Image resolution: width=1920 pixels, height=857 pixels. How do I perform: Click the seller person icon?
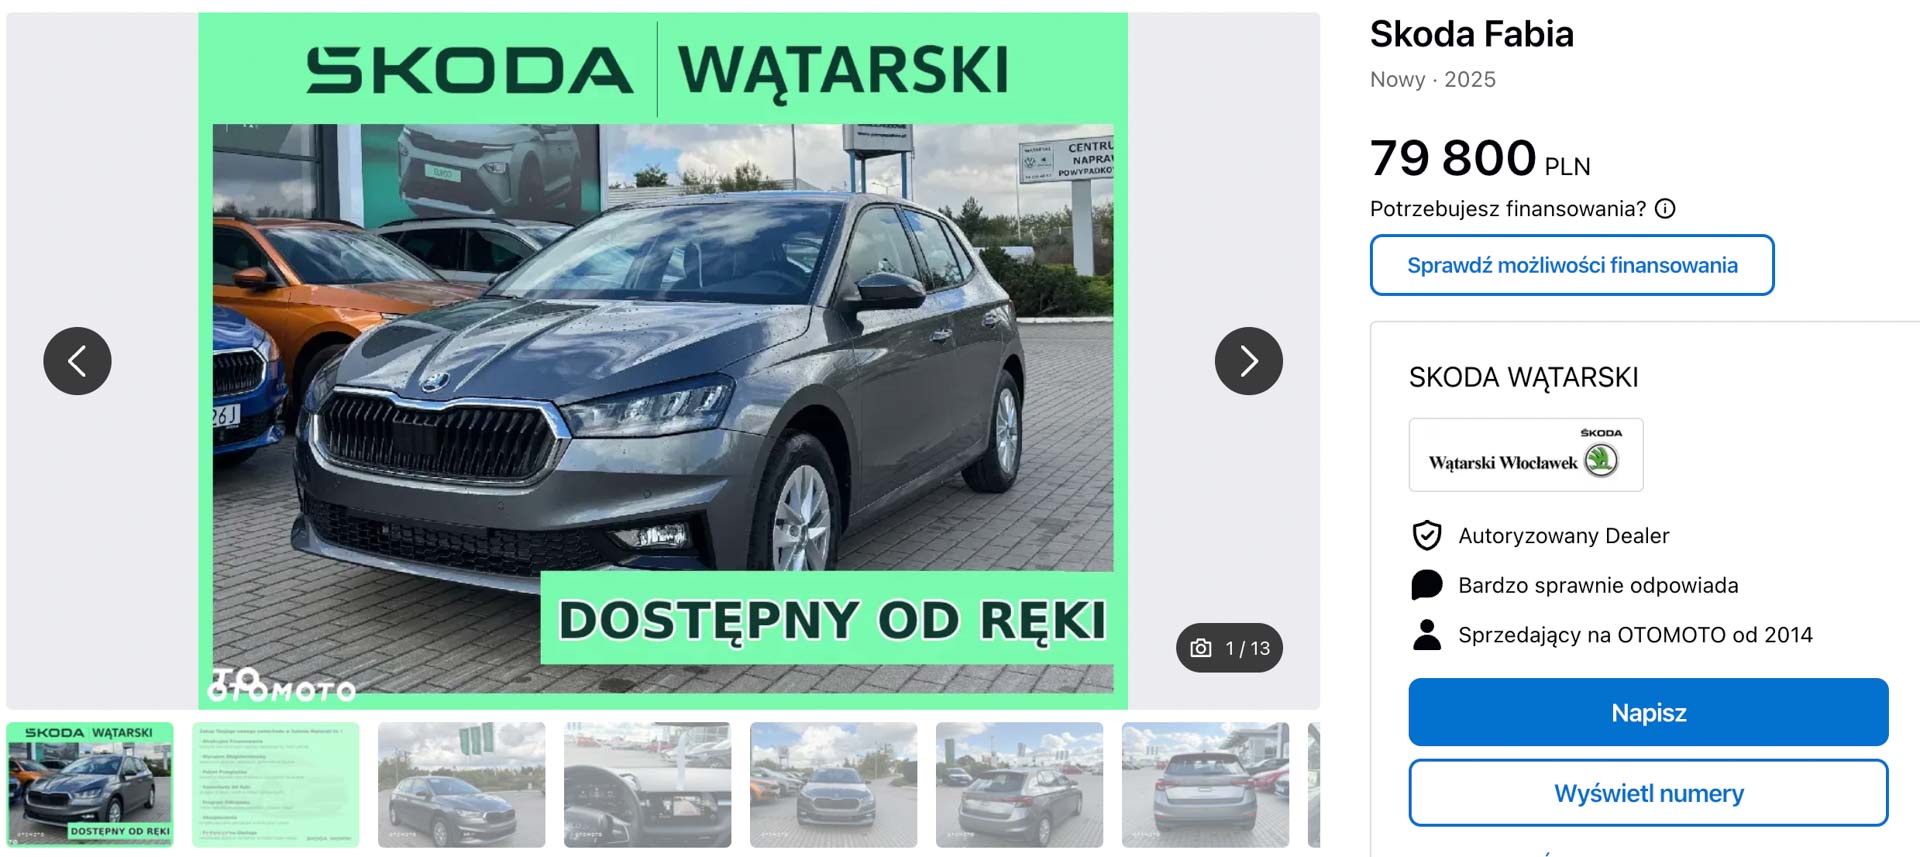(1427, 635)
